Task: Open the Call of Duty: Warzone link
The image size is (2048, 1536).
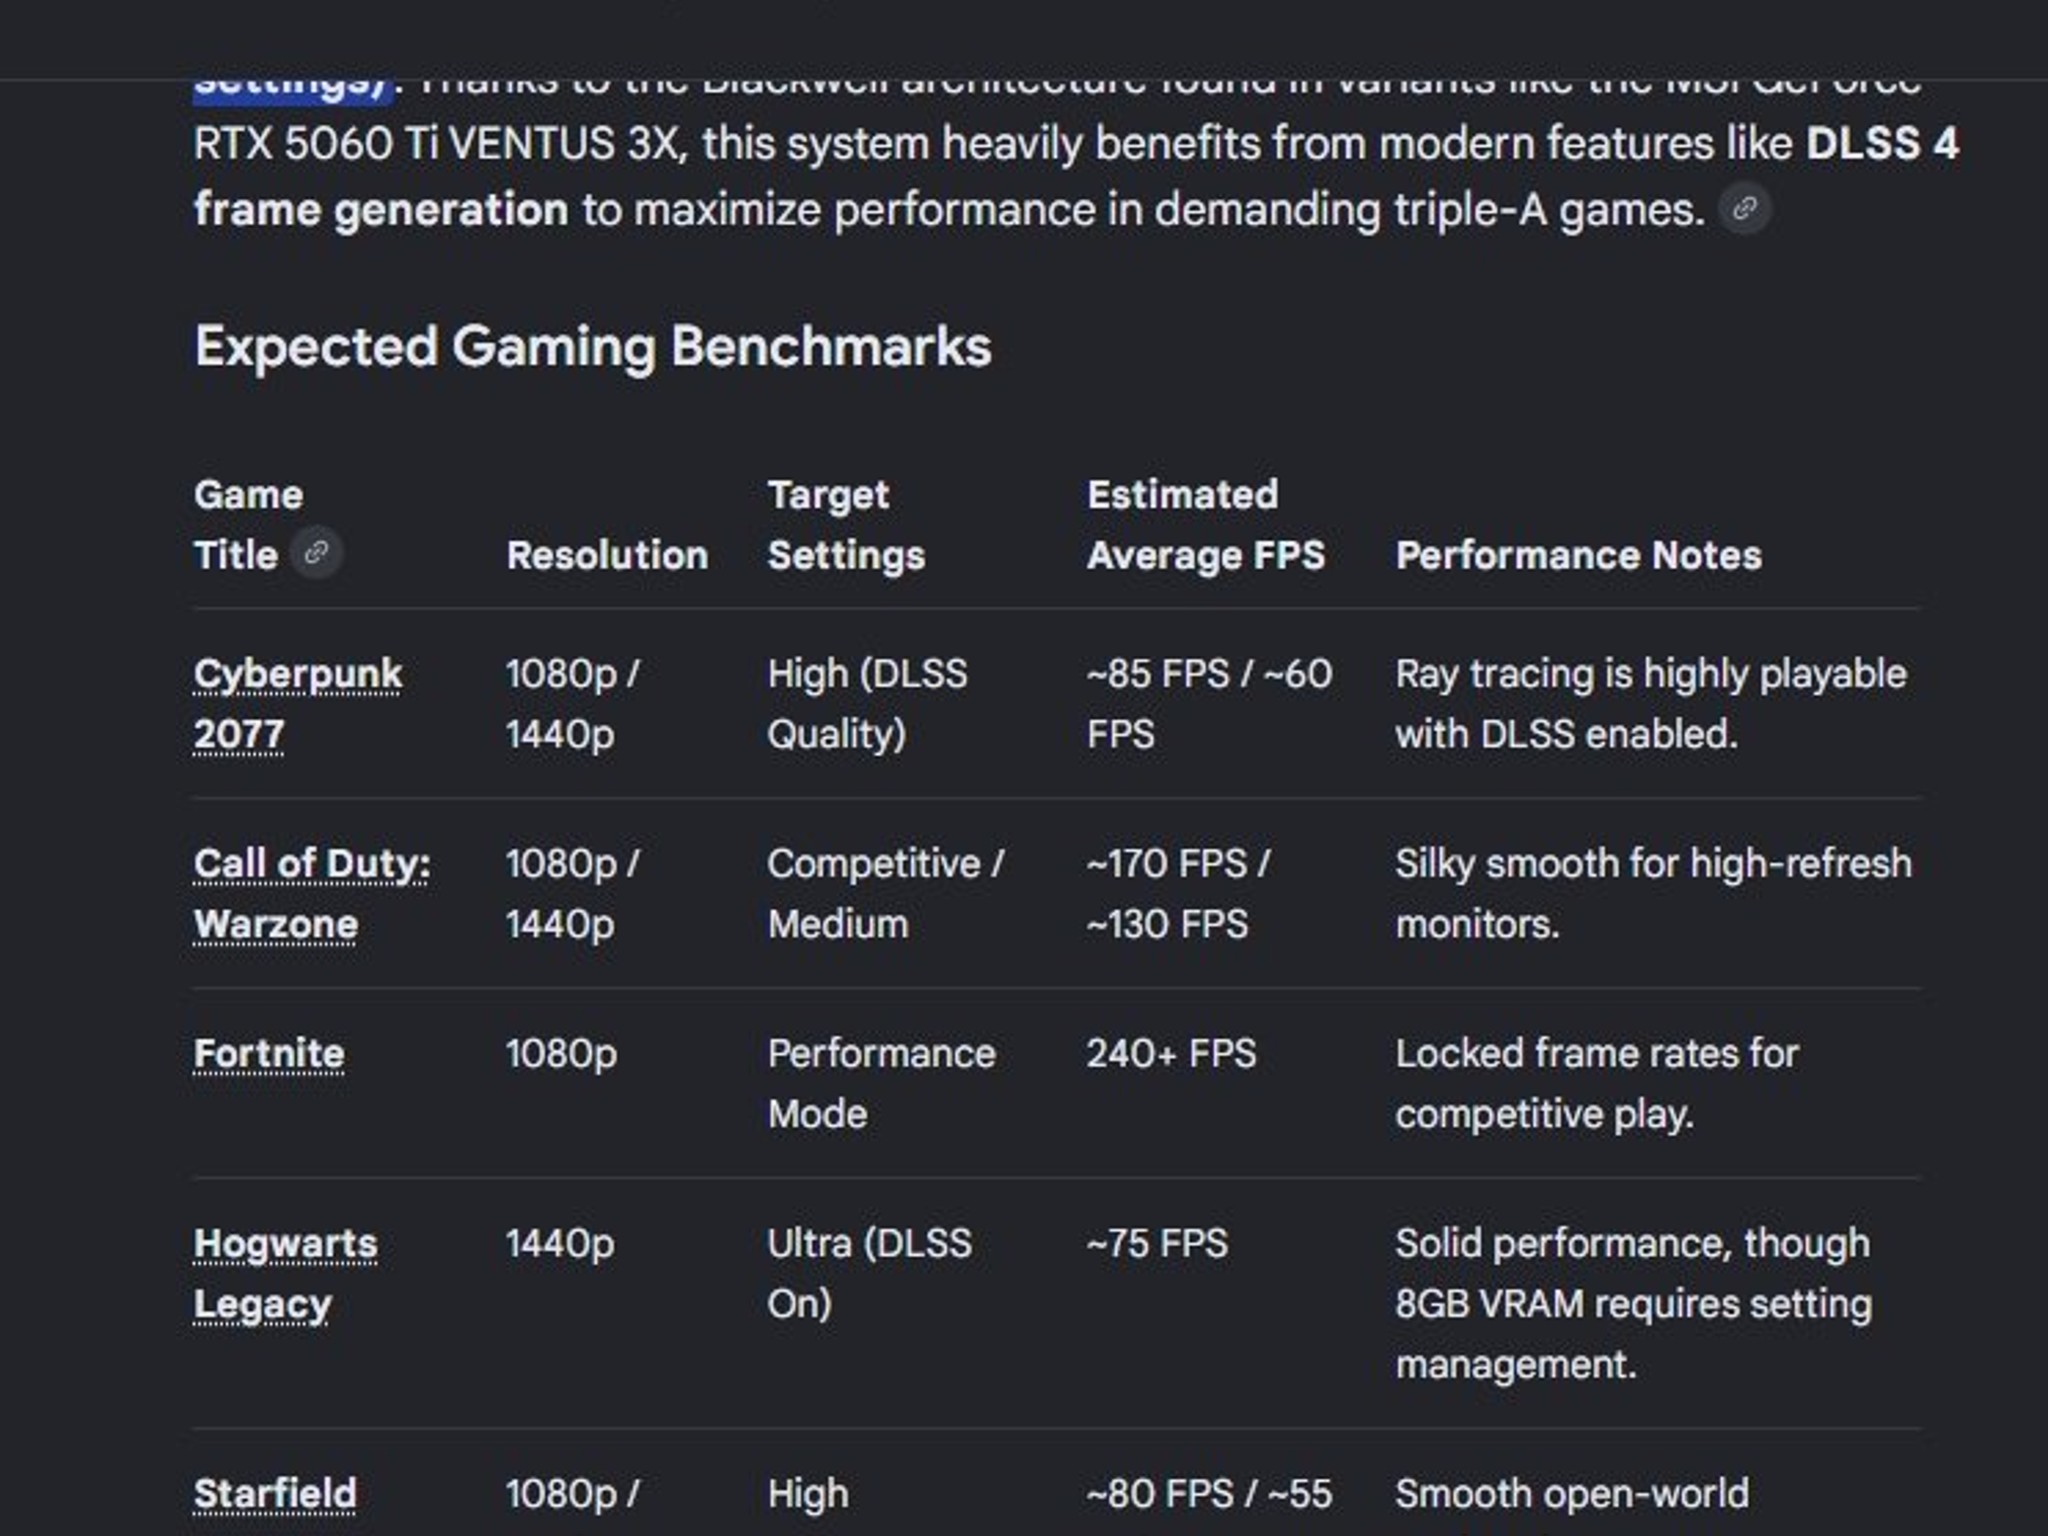Action: [x=311, y=894]
